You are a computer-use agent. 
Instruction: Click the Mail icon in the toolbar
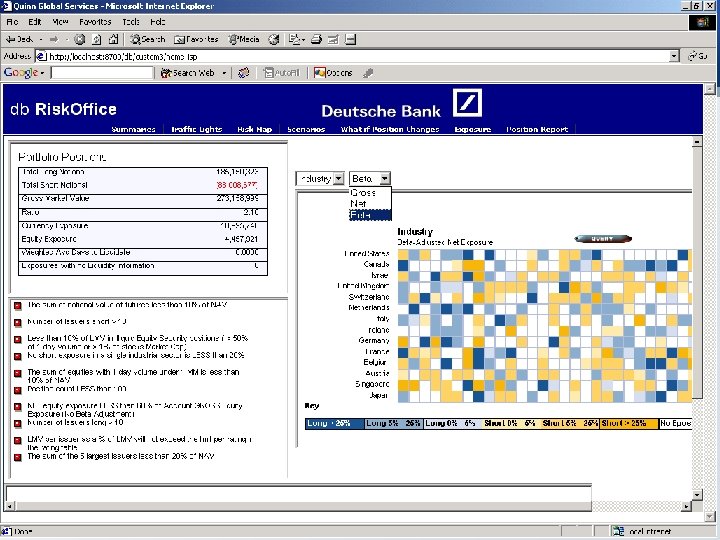tap(296, 39)
